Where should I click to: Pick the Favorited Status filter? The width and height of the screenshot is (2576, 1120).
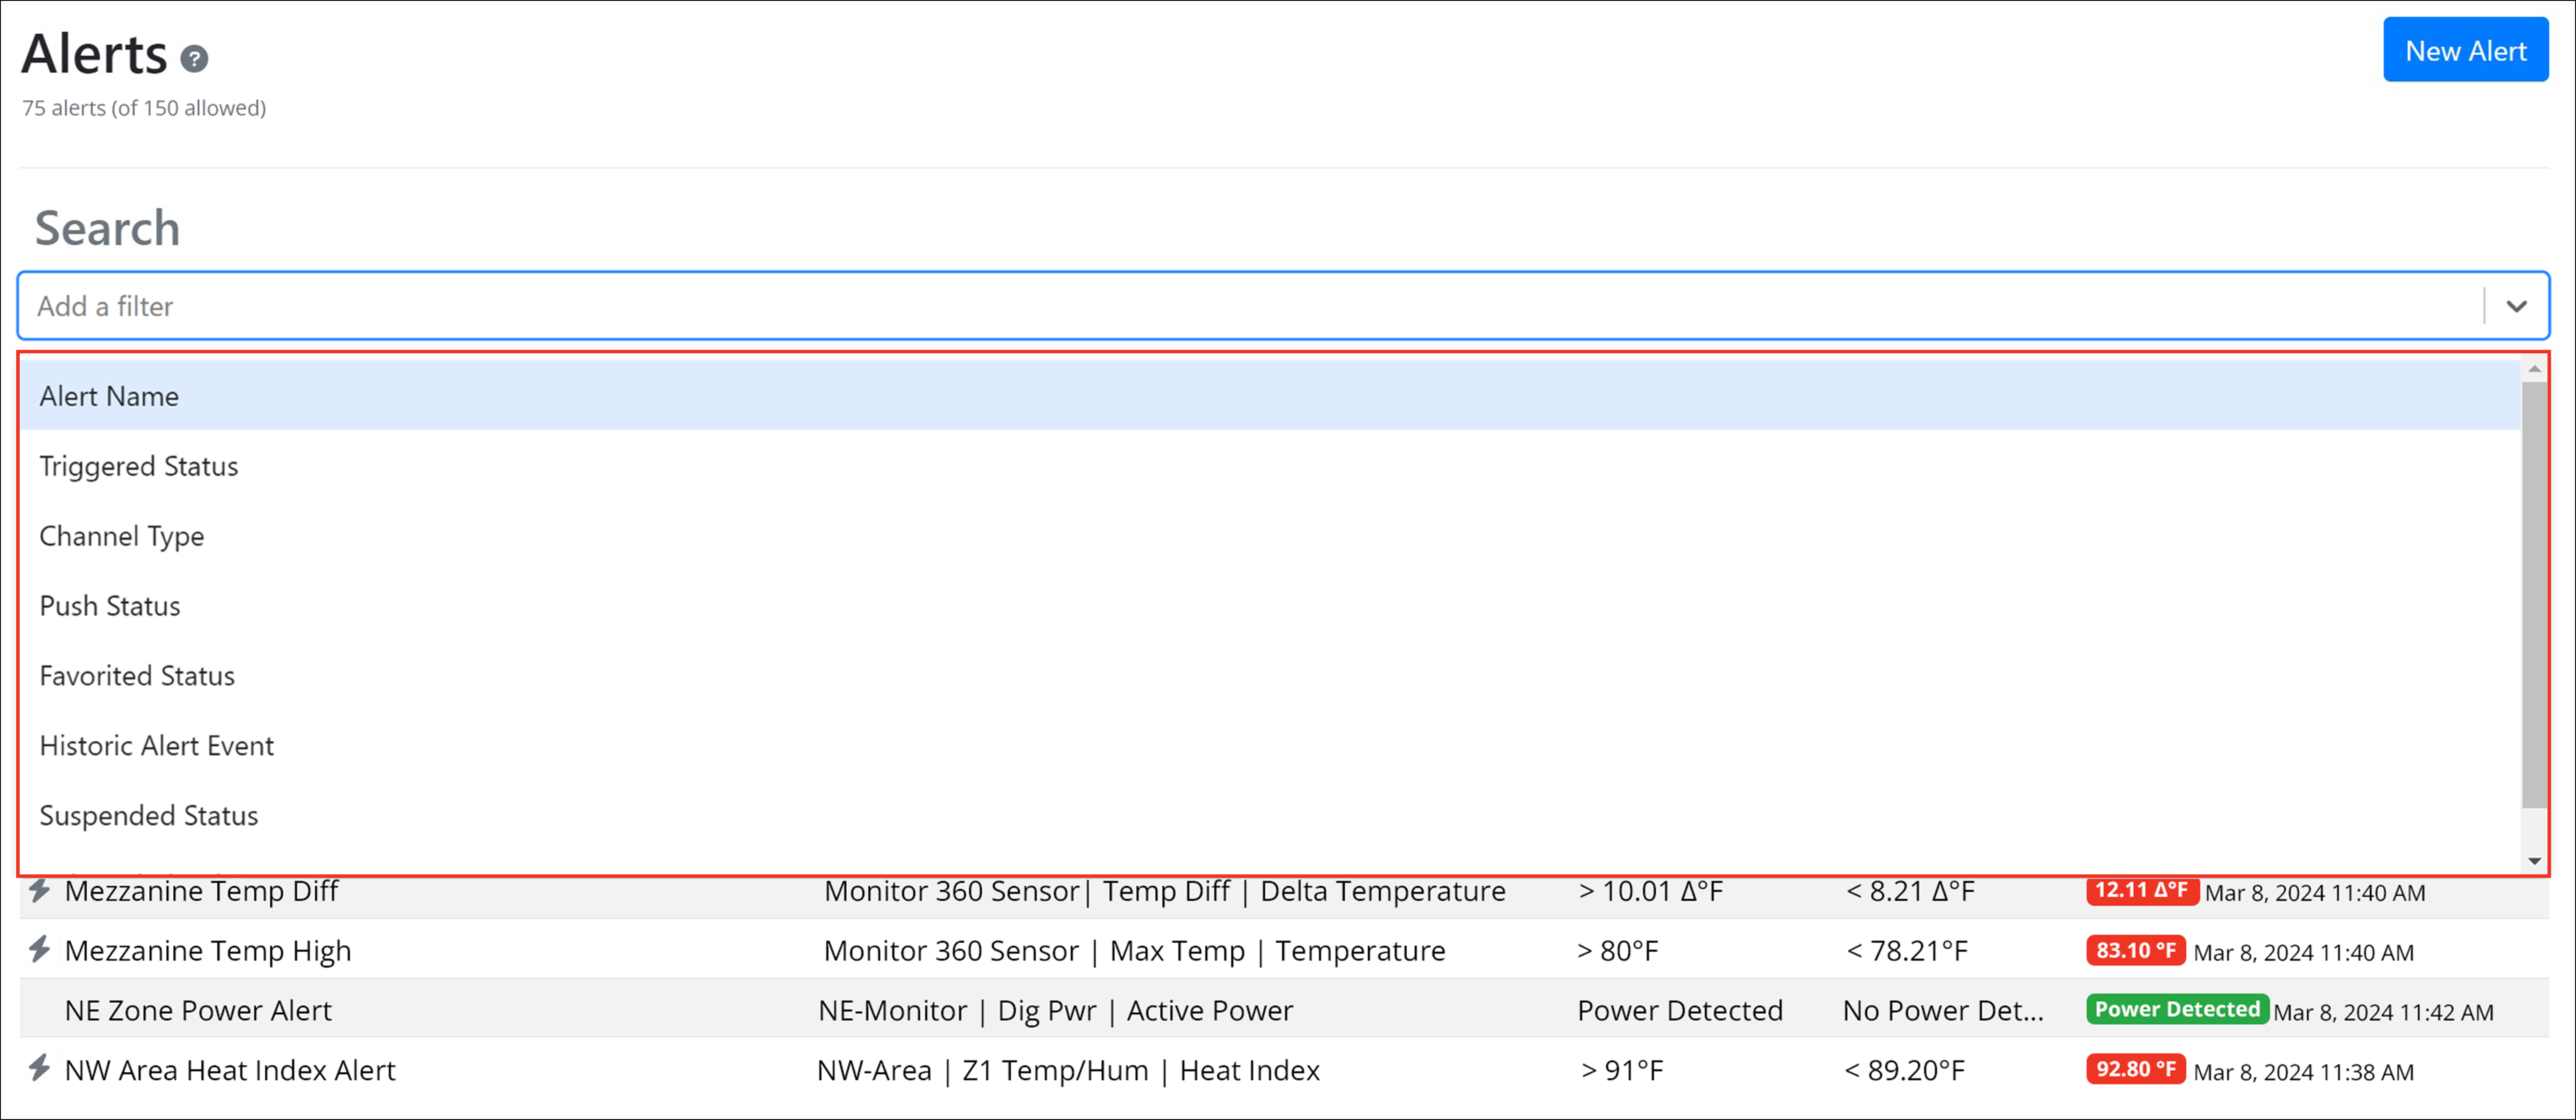click(137, 676)
